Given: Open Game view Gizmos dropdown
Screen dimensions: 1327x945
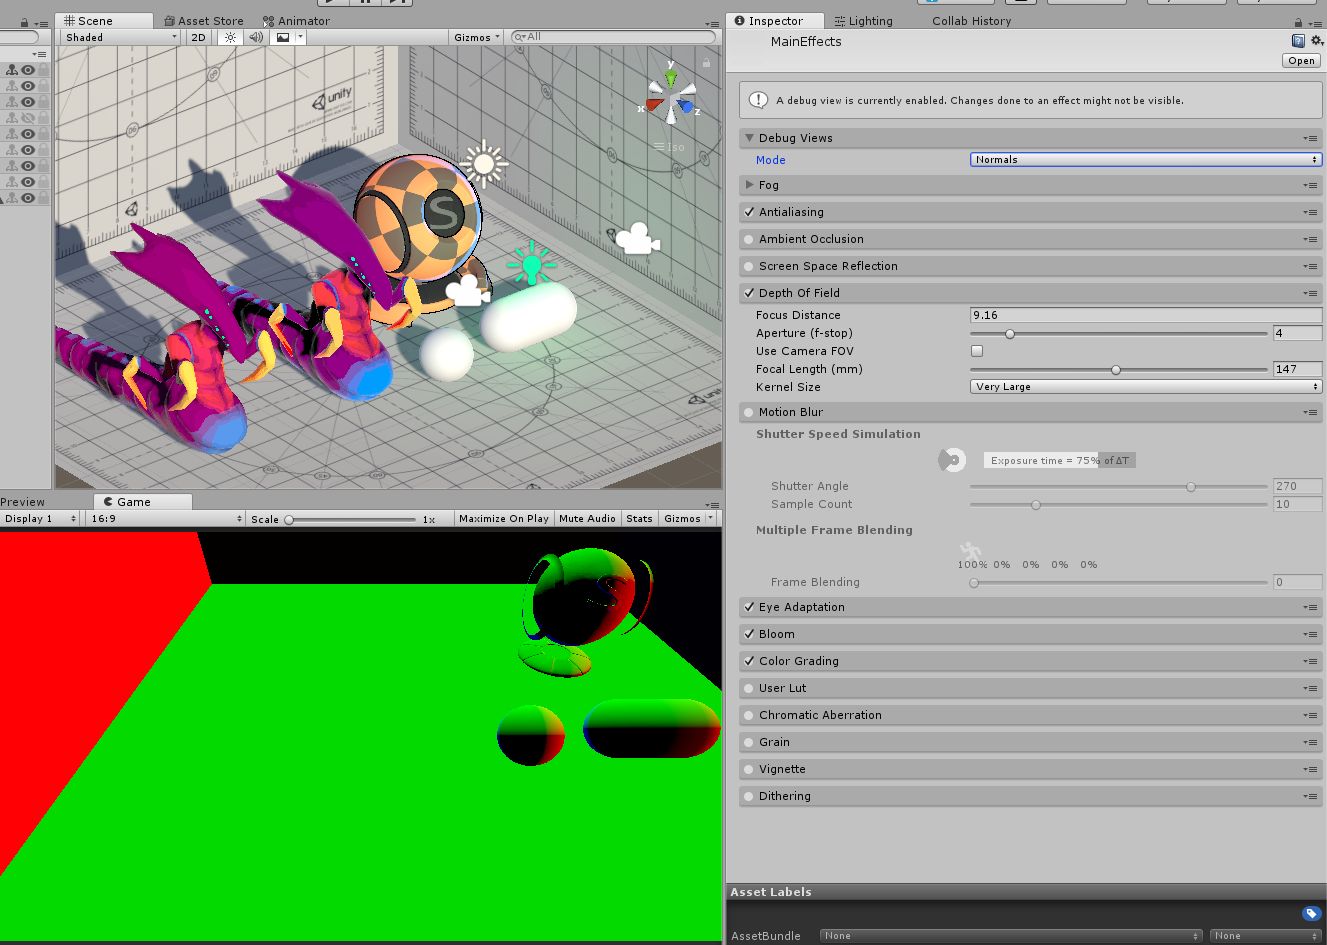Looking at the screenshot, I should point(688,519).
